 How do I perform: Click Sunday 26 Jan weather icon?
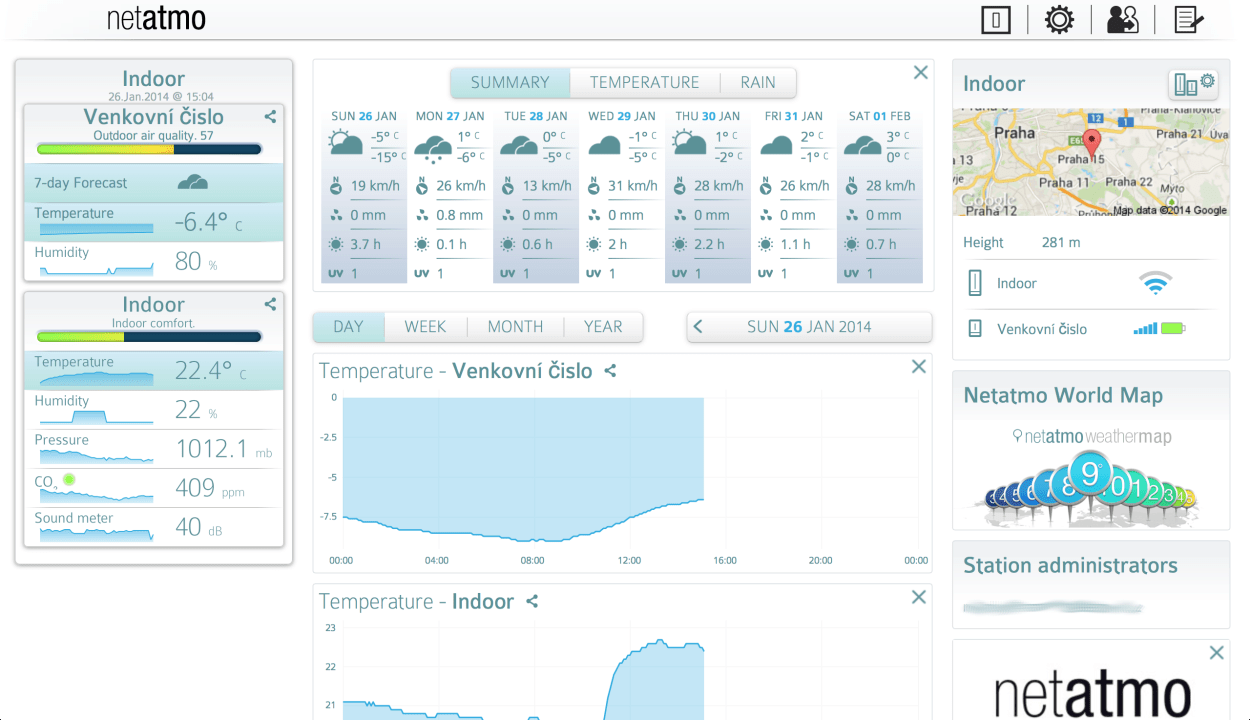click(x=346, y=144)
